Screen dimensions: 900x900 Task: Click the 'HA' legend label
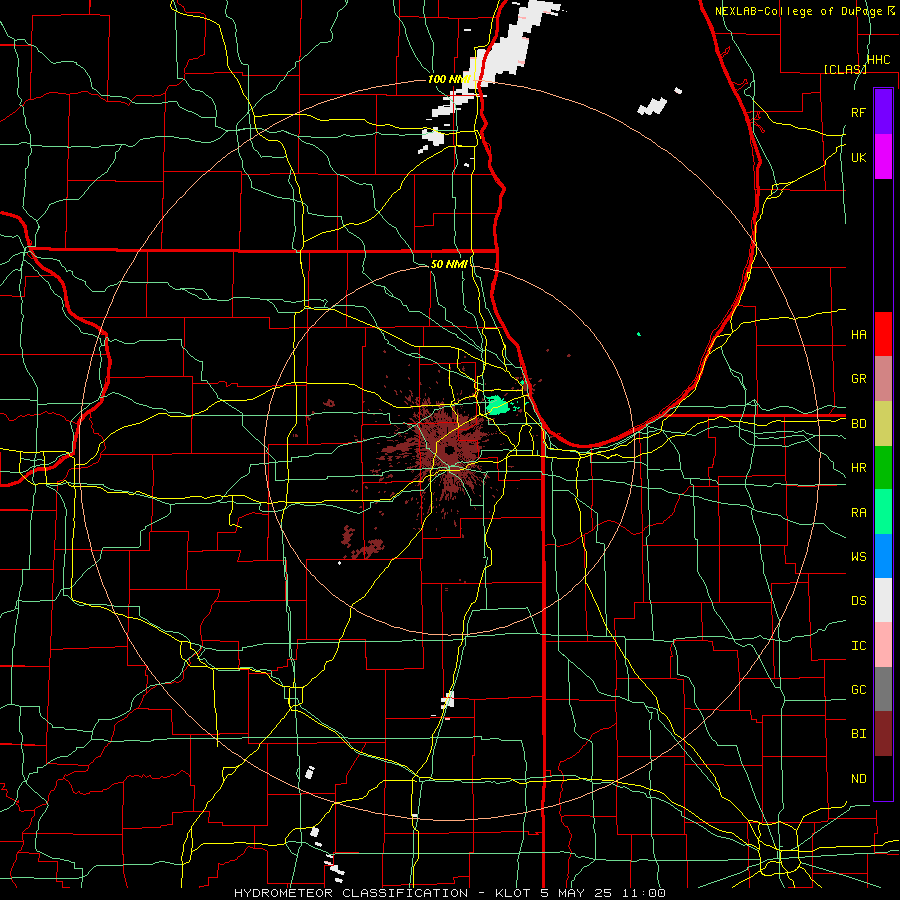click(x=858, y=335)
